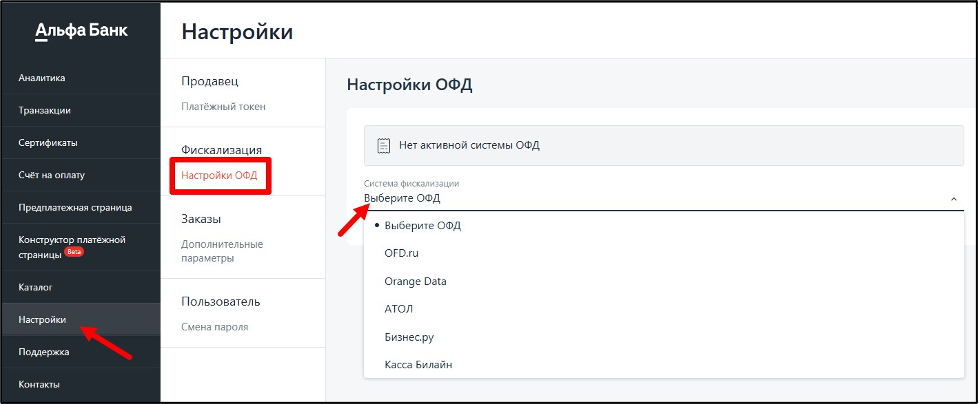Image resolution: width=979 pixels, height=404 pixels.
Task: Open Настройки ОФД settings link
Action: pyautogui.click(x=219, y=175)
